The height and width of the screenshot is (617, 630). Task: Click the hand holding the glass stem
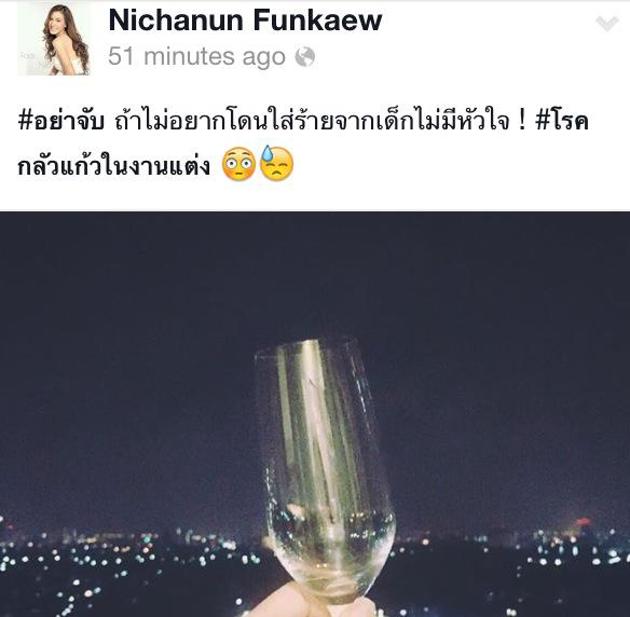pyautogui.click(x=305, y=603)
